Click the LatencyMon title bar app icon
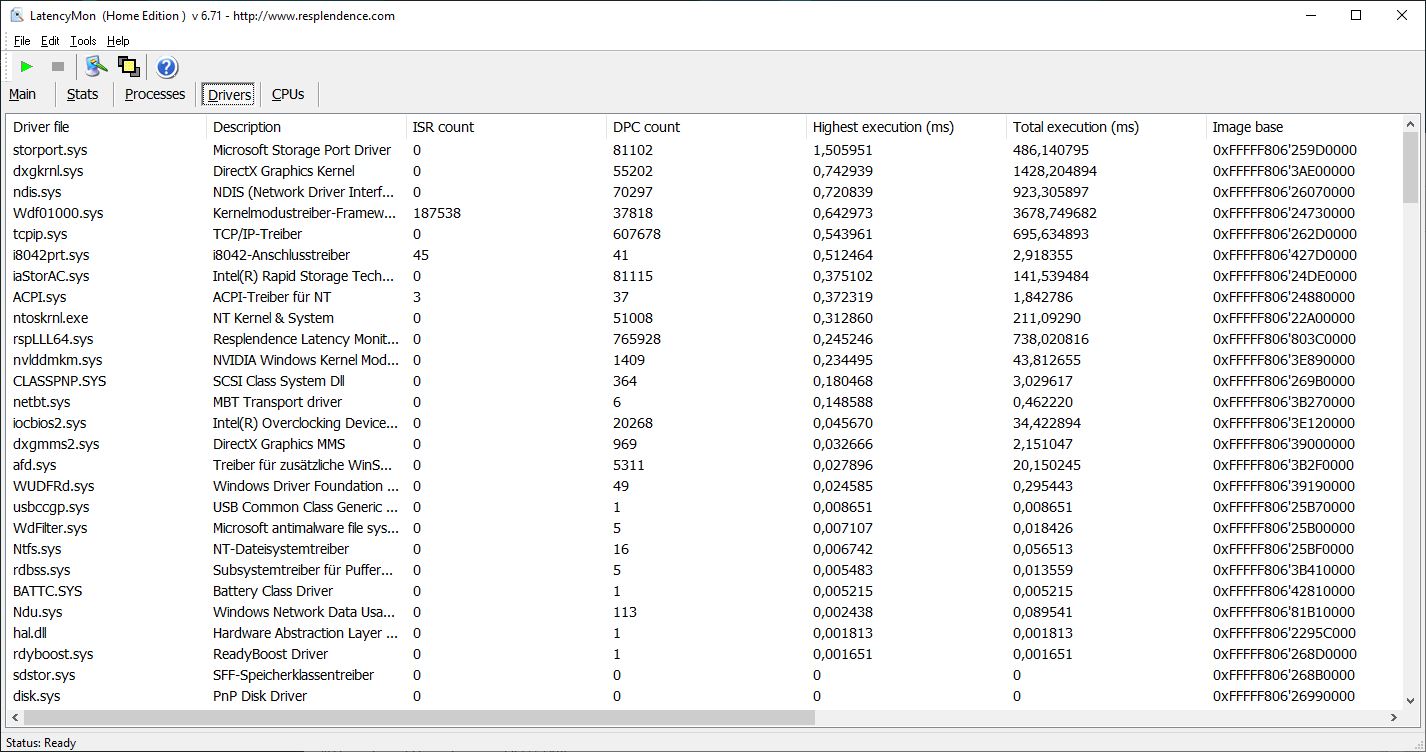The height and width of the screenshot is (752, 1426). (x=16, y=15)
